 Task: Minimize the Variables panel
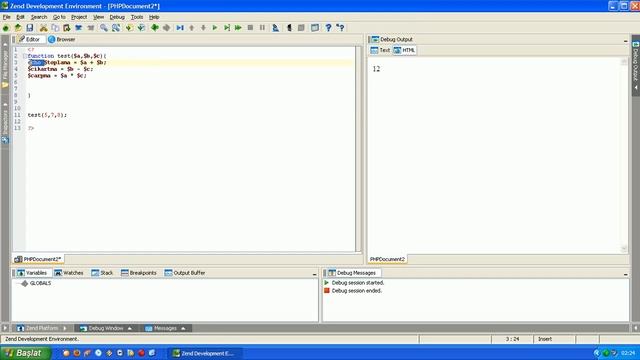click(314, 274)
